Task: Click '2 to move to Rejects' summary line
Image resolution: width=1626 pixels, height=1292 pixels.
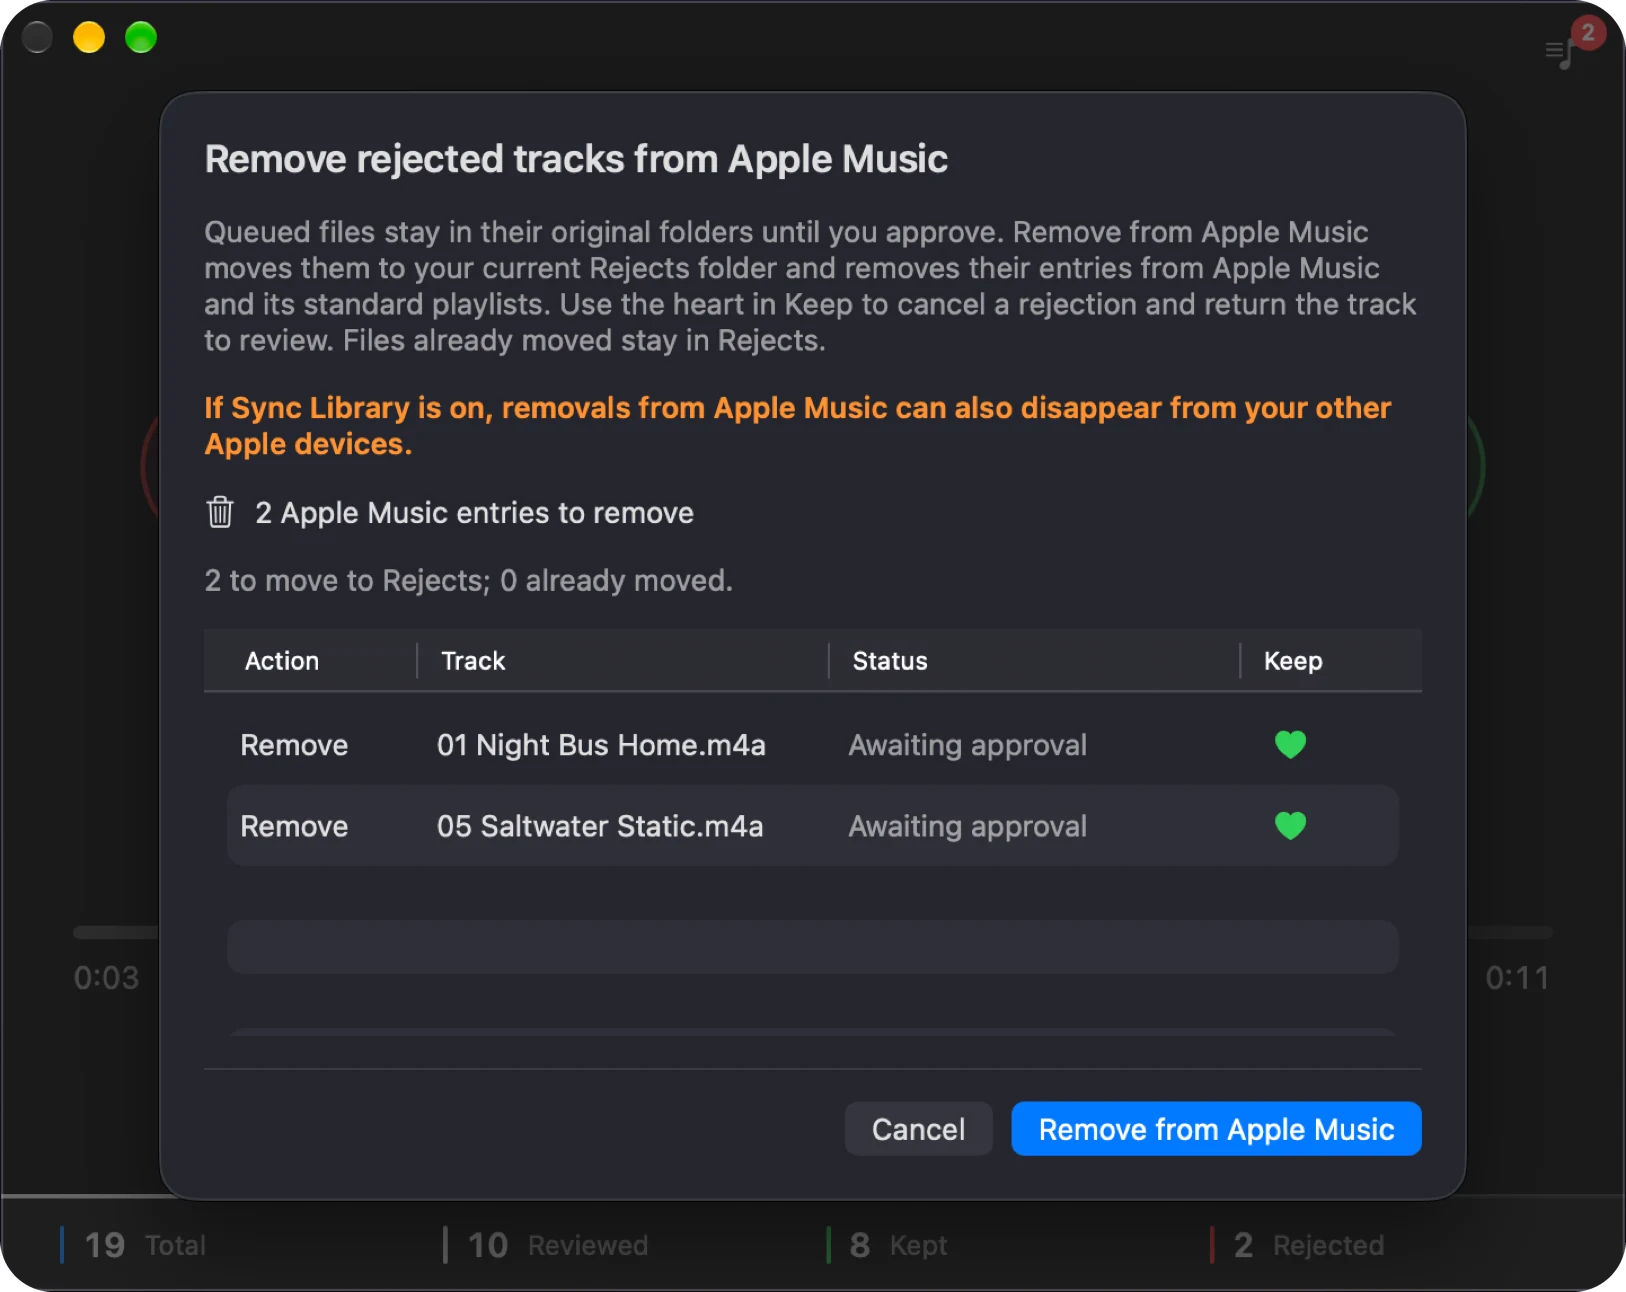Action: point(468,581)
